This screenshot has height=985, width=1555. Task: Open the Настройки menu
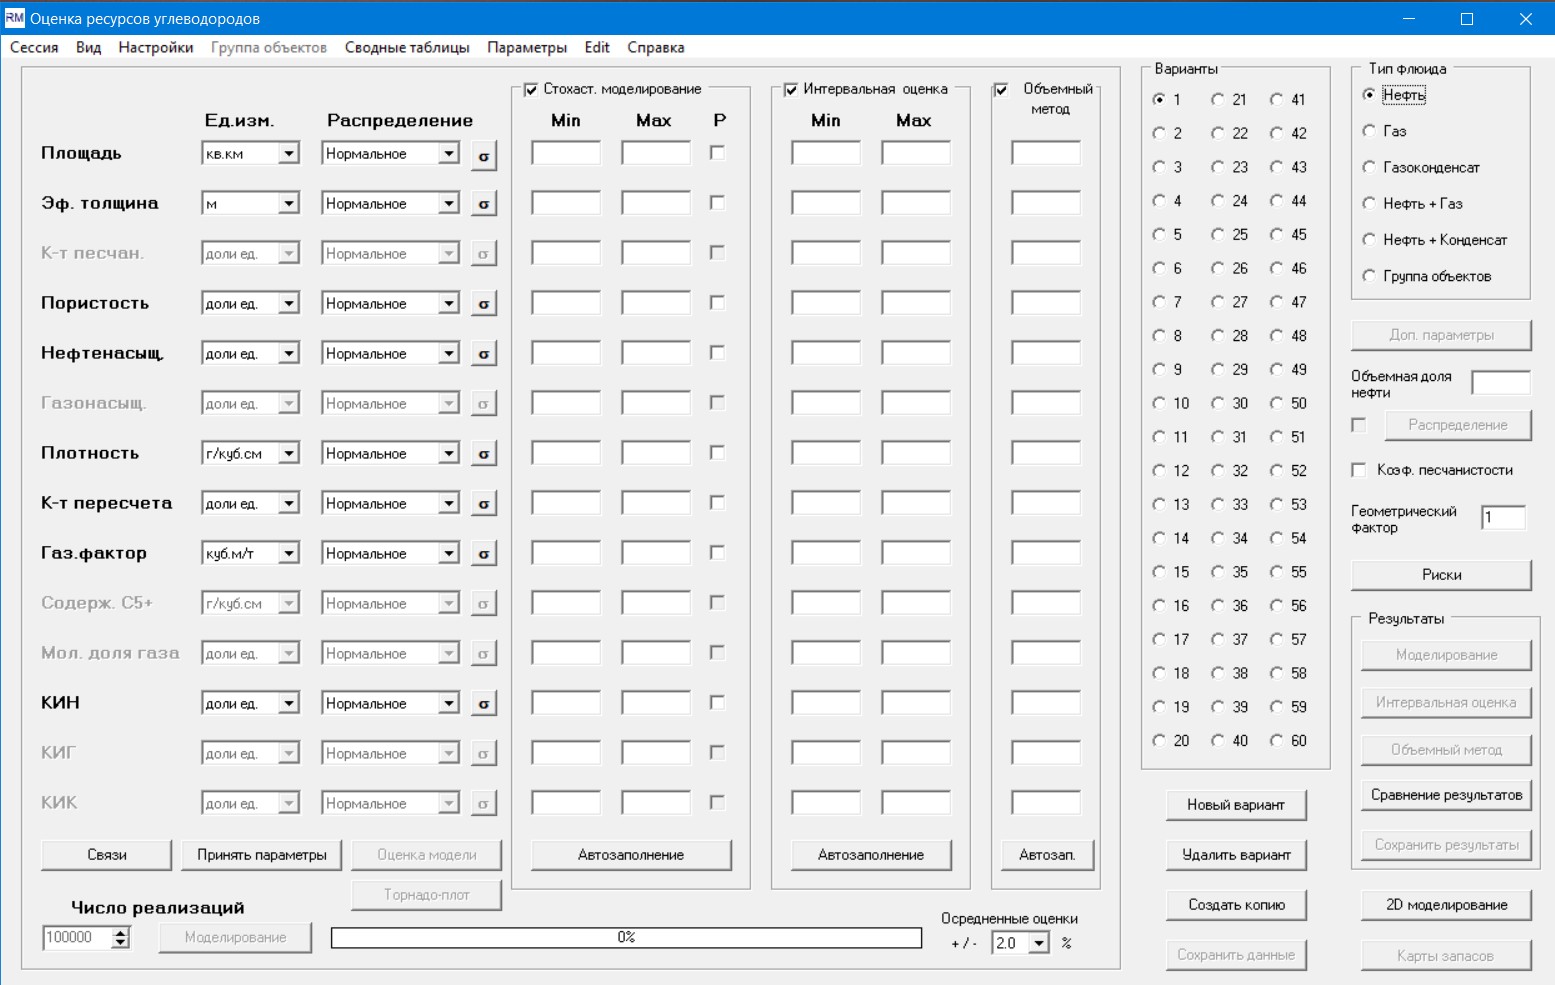155,48
